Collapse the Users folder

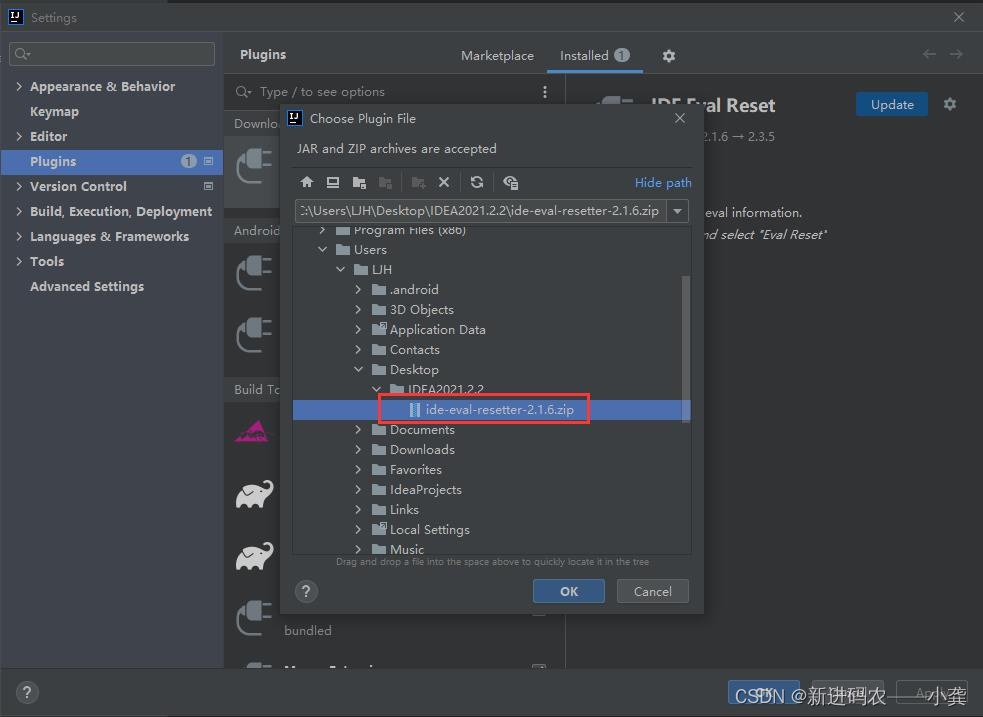pyautogui.click(x=322, y=249)
